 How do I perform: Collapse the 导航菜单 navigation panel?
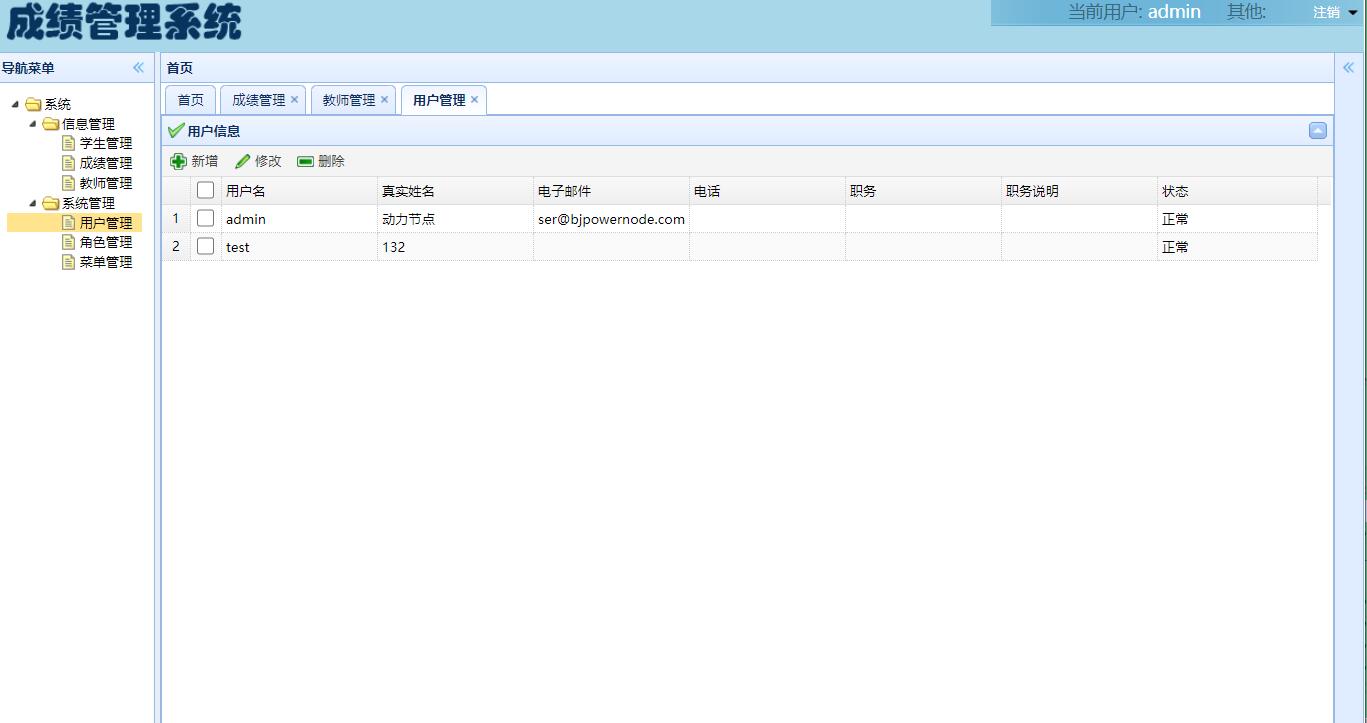click(138, 68)
